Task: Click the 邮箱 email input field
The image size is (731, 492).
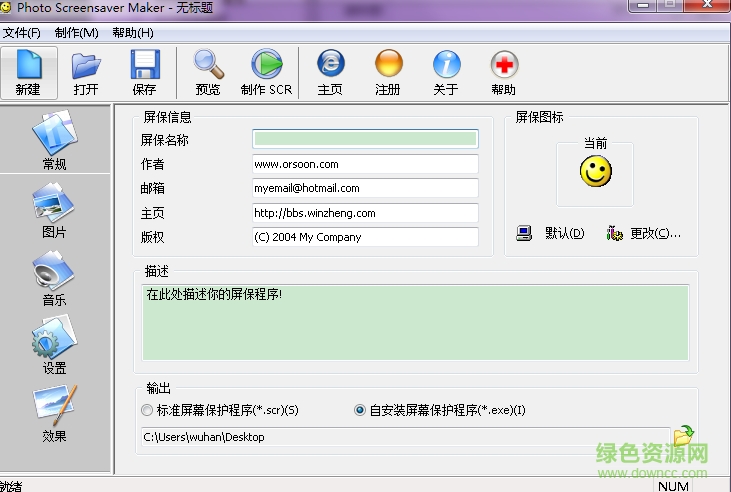Action: [x=366, y=188]
